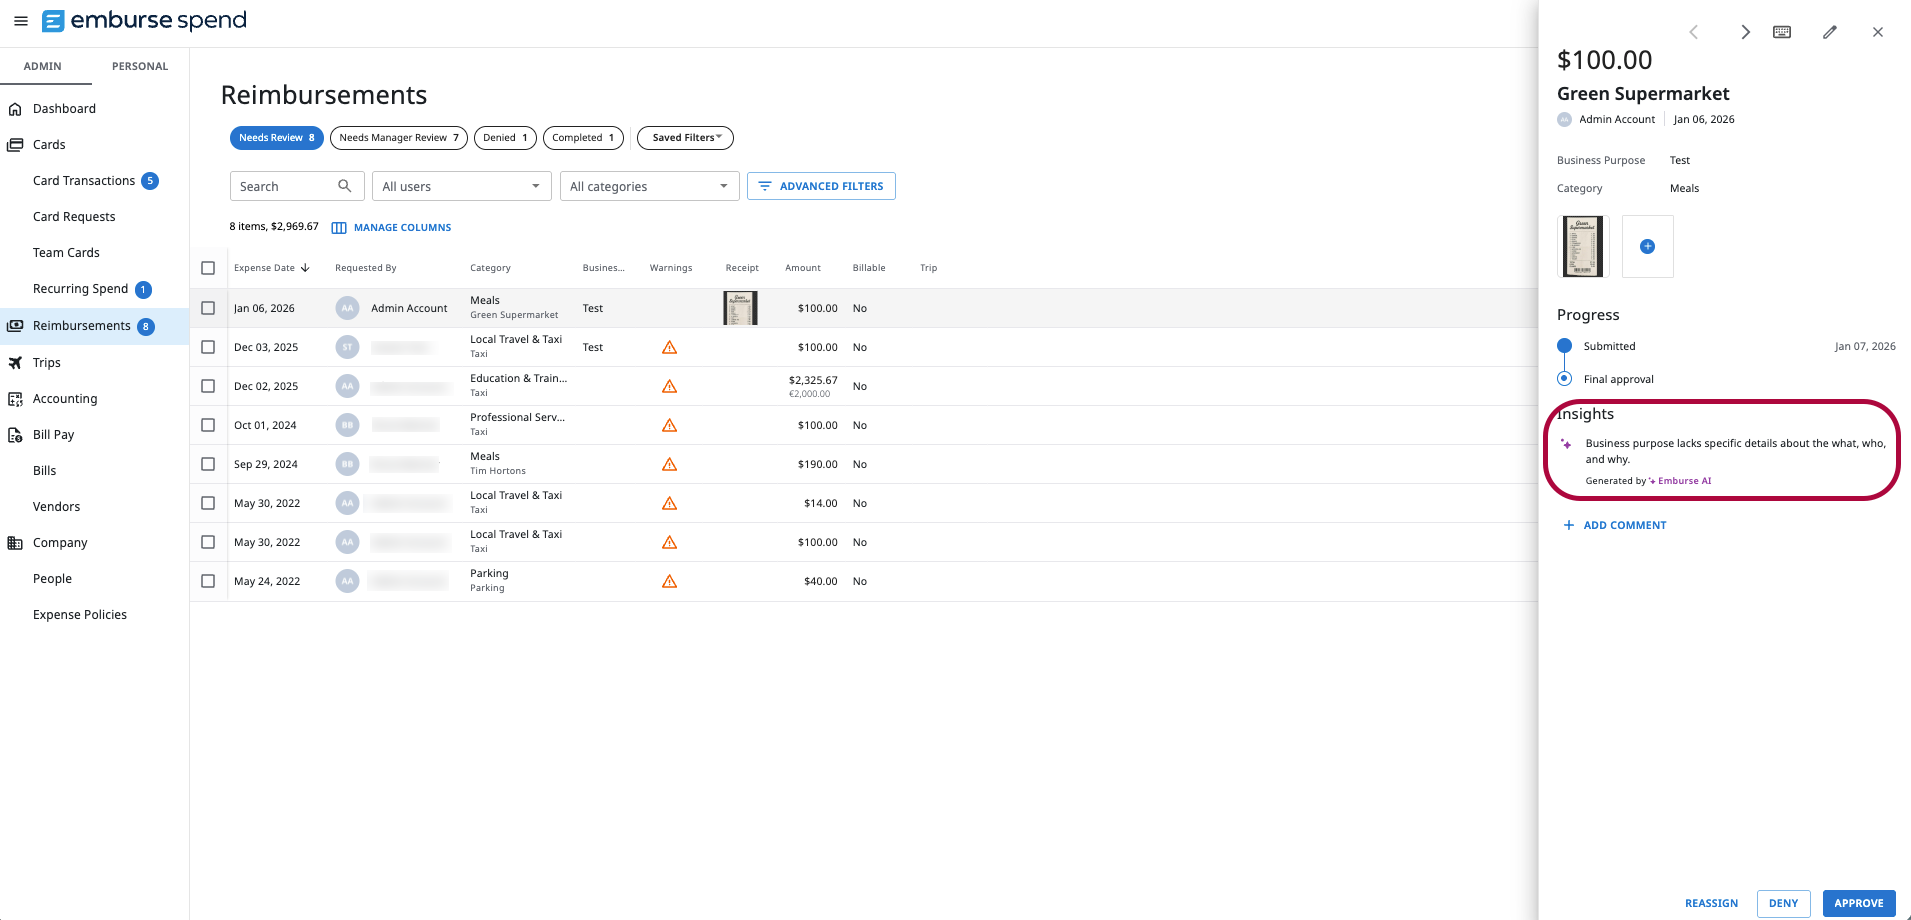1911x920 pixels.
Task: Click warning triangle on Dec 03, 2025 row
Action: 669,347
